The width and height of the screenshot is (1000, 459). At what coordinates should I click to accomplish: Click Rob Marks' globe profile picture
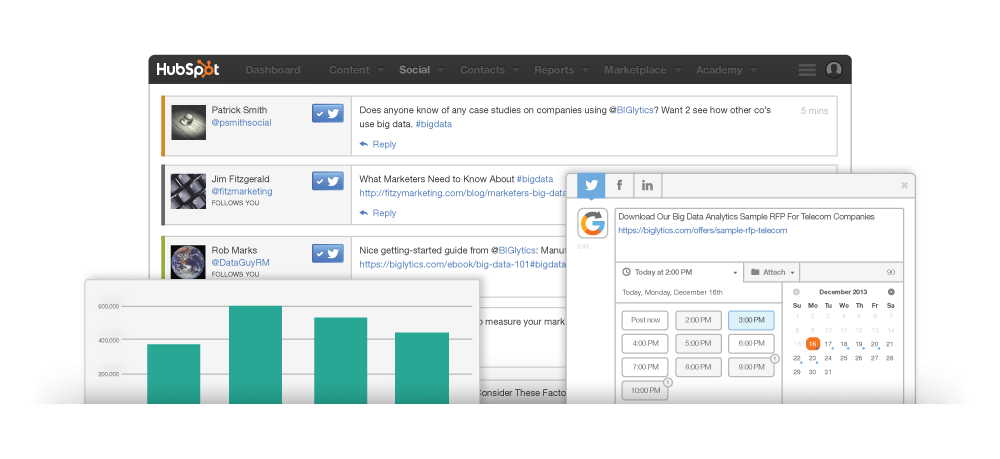(x=188, y=262)
